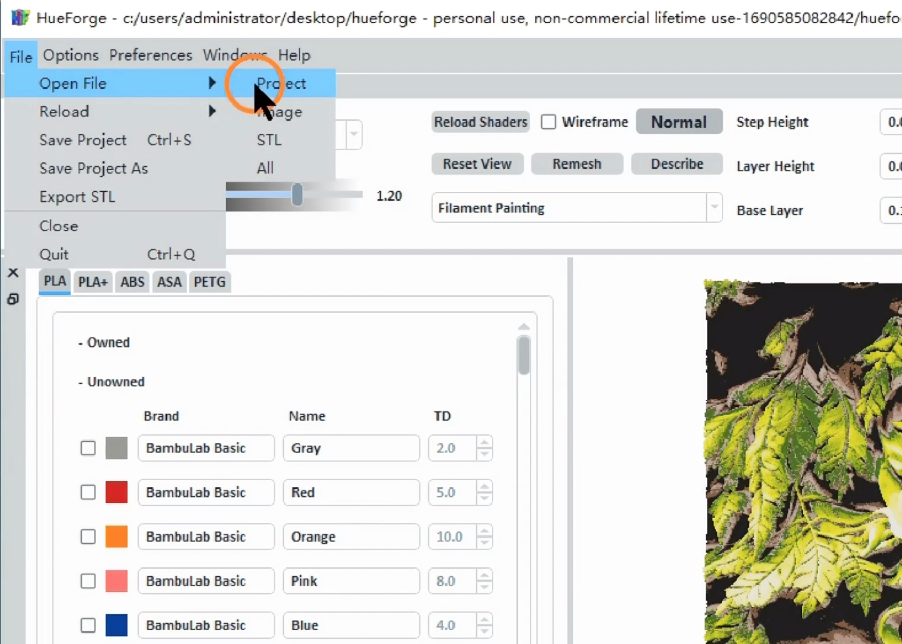The width and height of the screenshot is (902, 644).
Task: Click the Red filament color swatch
Action: click(117, 492)
